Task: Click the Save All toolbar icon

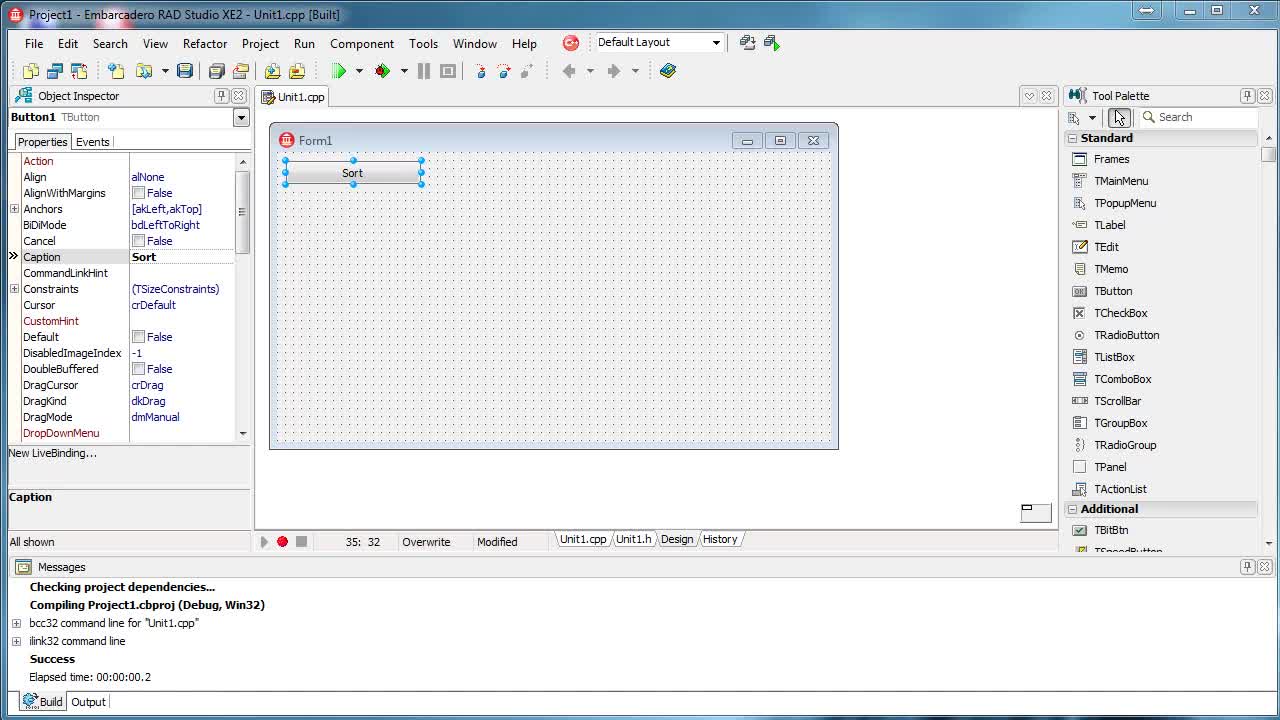Action: (216, 71)
